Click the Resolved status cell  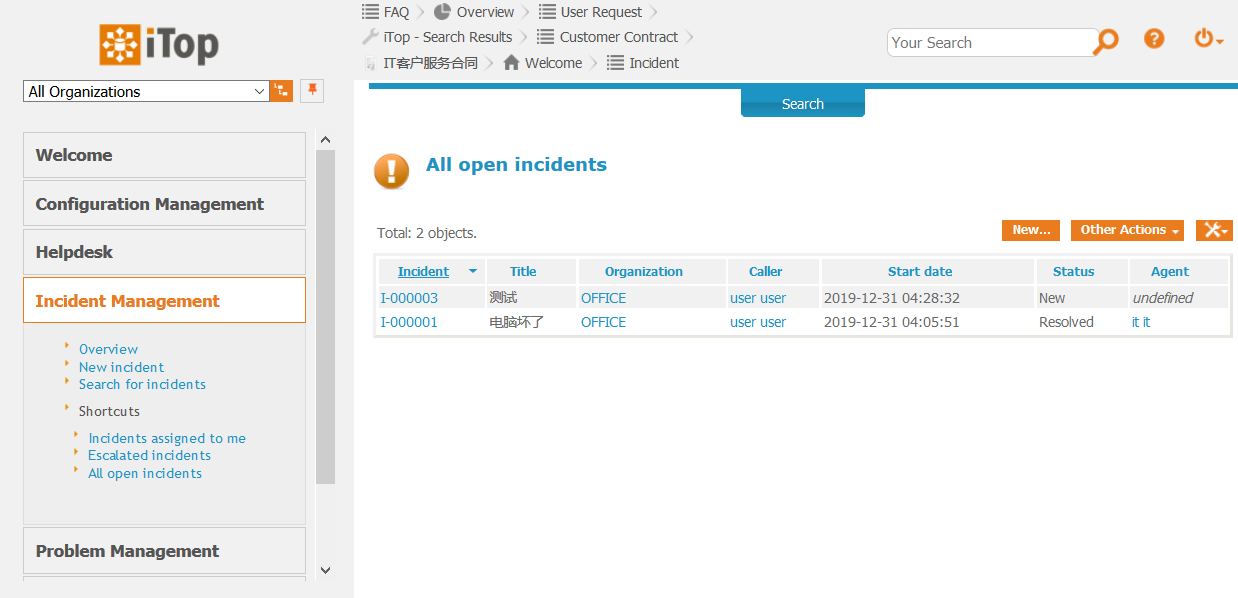[1066, 322]
